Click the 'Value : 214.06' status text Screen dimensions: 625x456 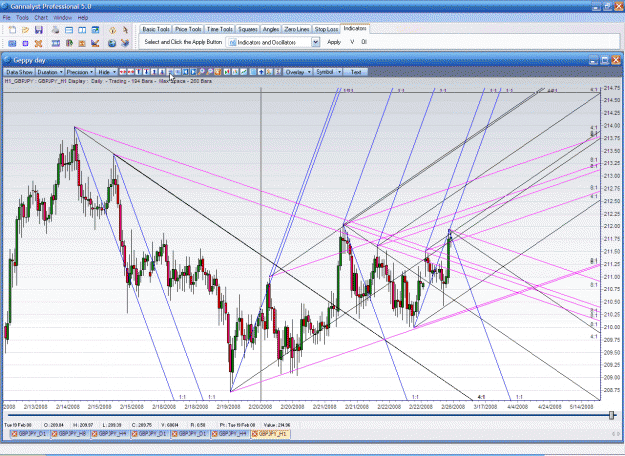(x=277, y=425)
